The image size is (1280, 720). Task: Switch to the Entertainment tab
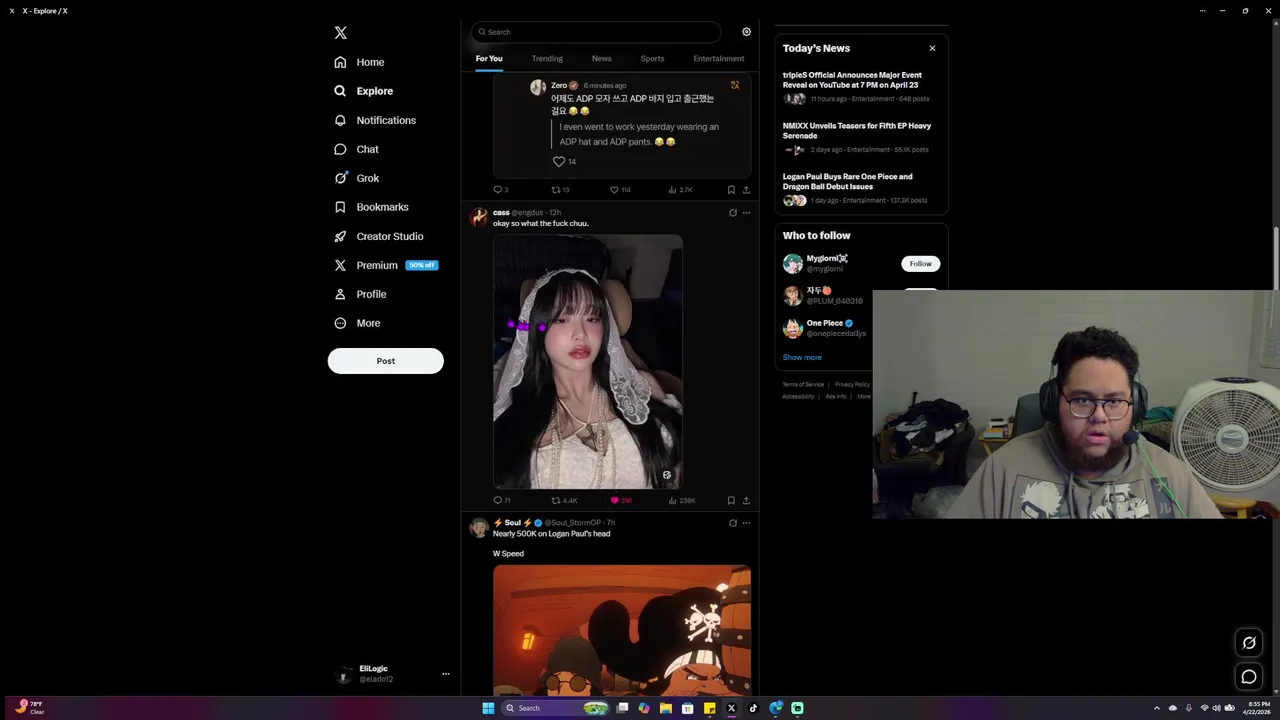tap(719, 58)
